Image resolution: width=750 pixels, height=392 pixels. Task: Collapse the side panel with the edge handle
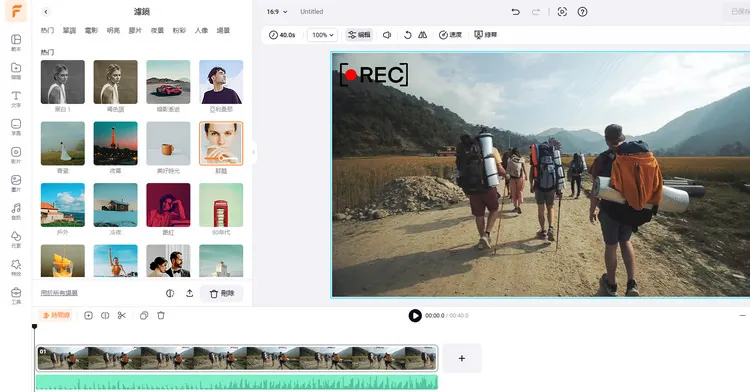coord(253,152)
